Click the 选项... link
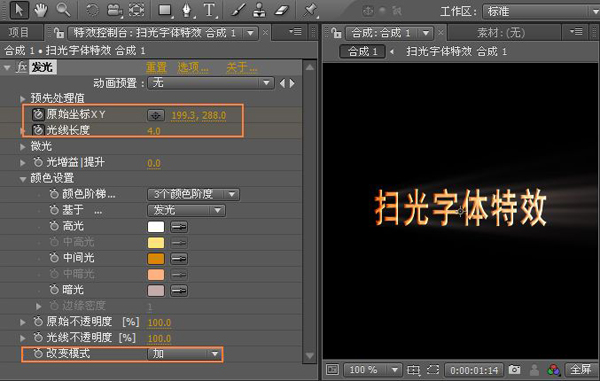Image resolution: width=600 pixels, height=381 pixels. click(x=193, y=68)
